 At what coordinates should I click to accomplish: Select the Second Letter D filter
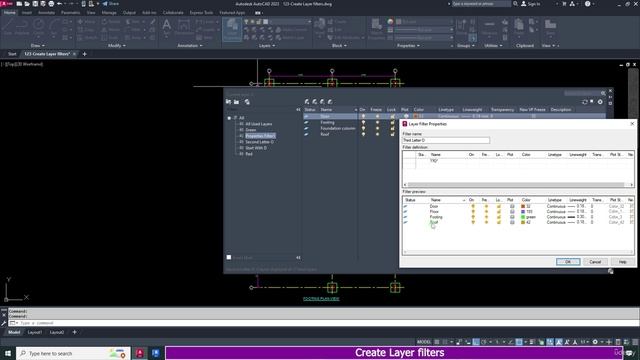coord(259,142)
